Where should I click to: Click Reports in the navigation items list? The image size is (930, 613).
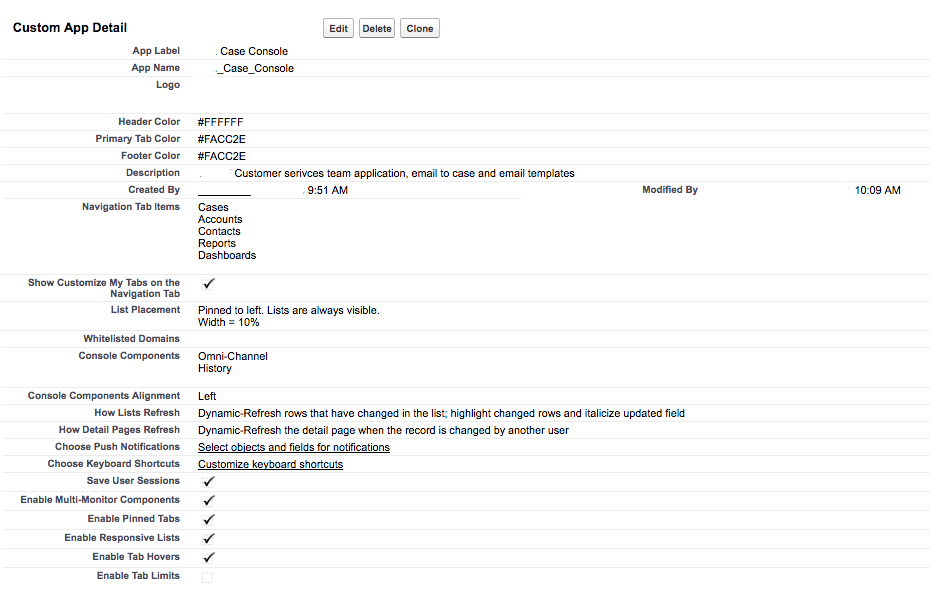217,243
